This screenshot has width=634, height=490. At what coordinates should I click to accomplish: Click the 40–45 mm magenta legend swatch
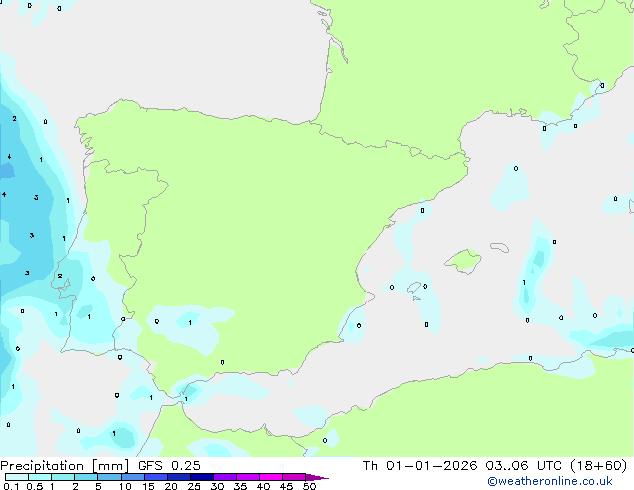pyautogui.click(x=271, y=477)
